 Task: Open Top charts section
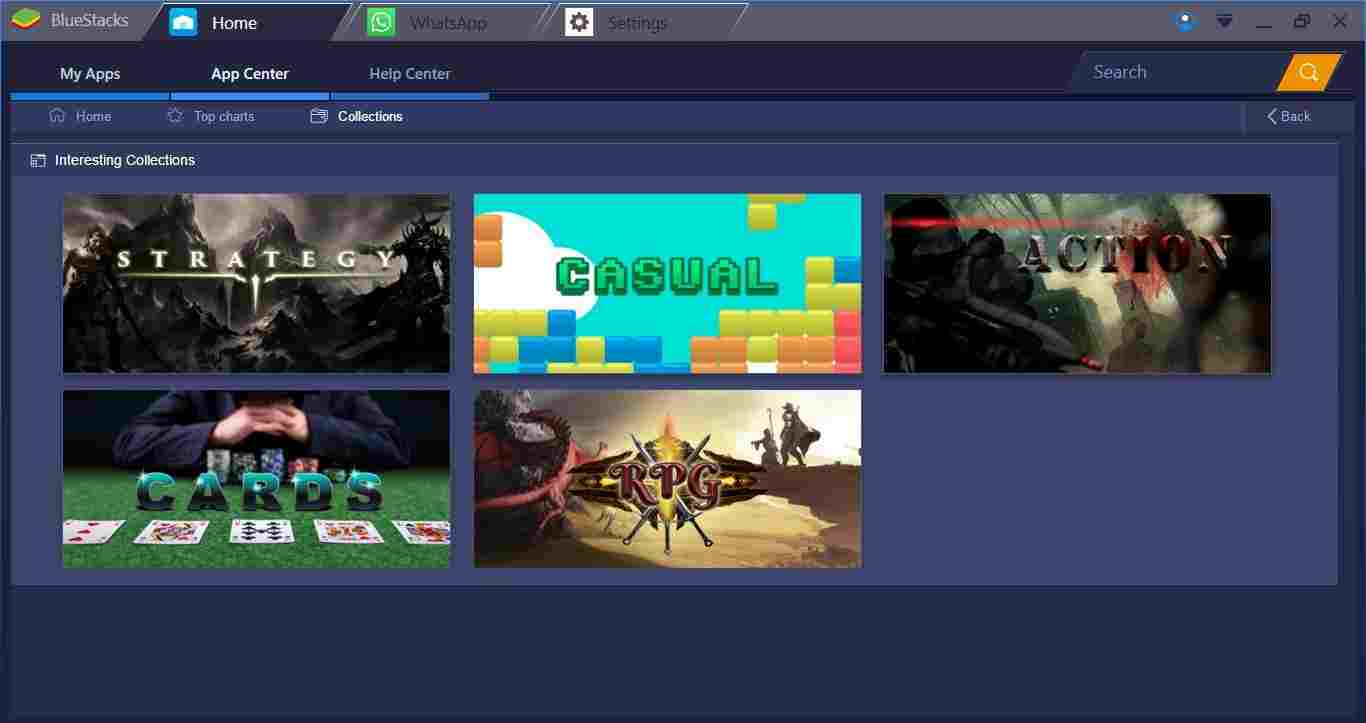coord(210,116)
